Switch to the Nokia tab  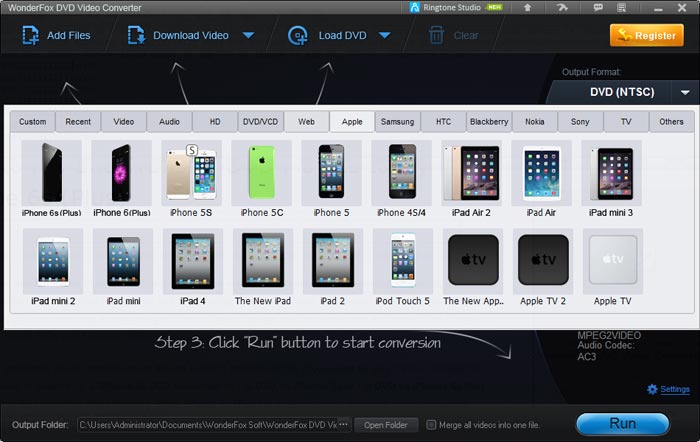(535, 122)
